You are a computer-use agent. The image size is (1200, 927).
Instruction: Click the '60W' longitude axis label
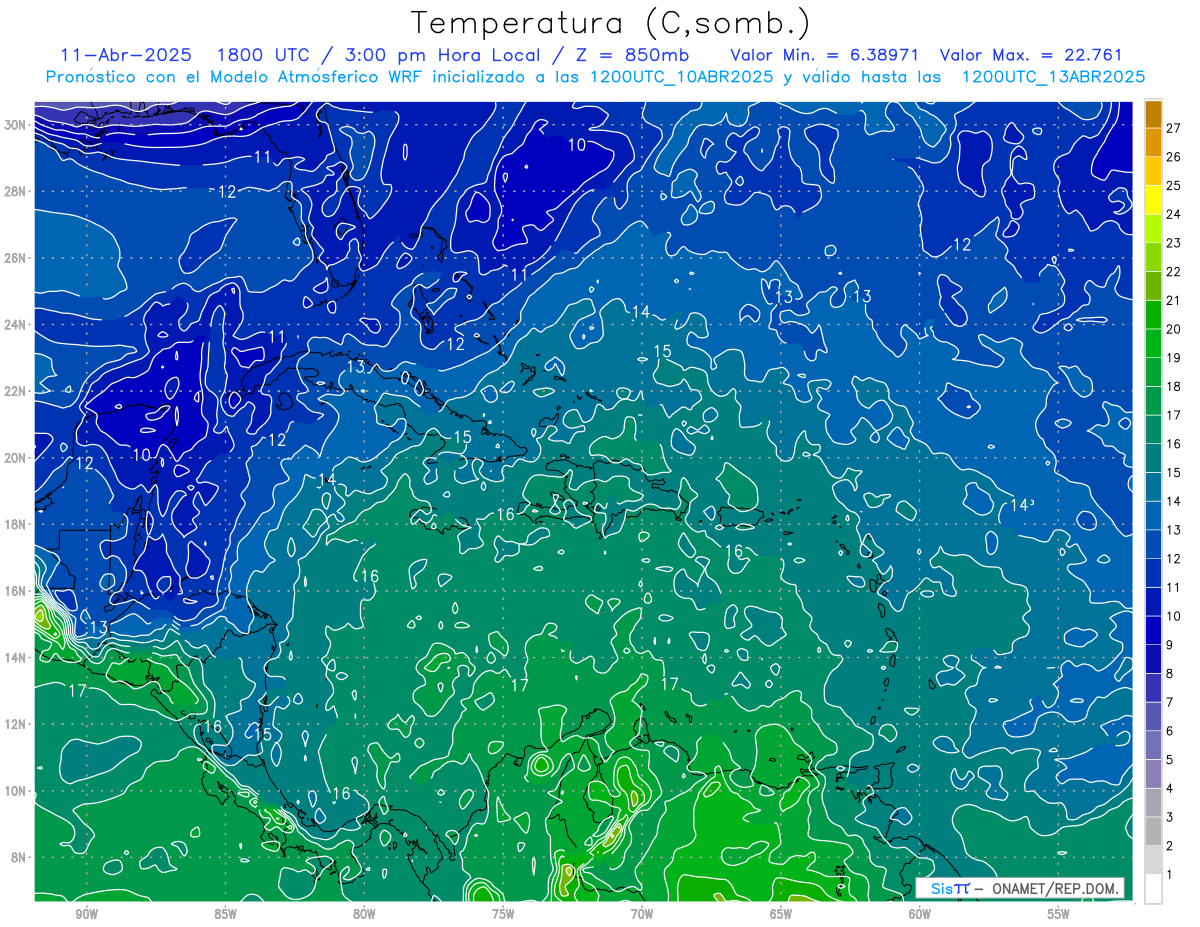click(920, 914)
